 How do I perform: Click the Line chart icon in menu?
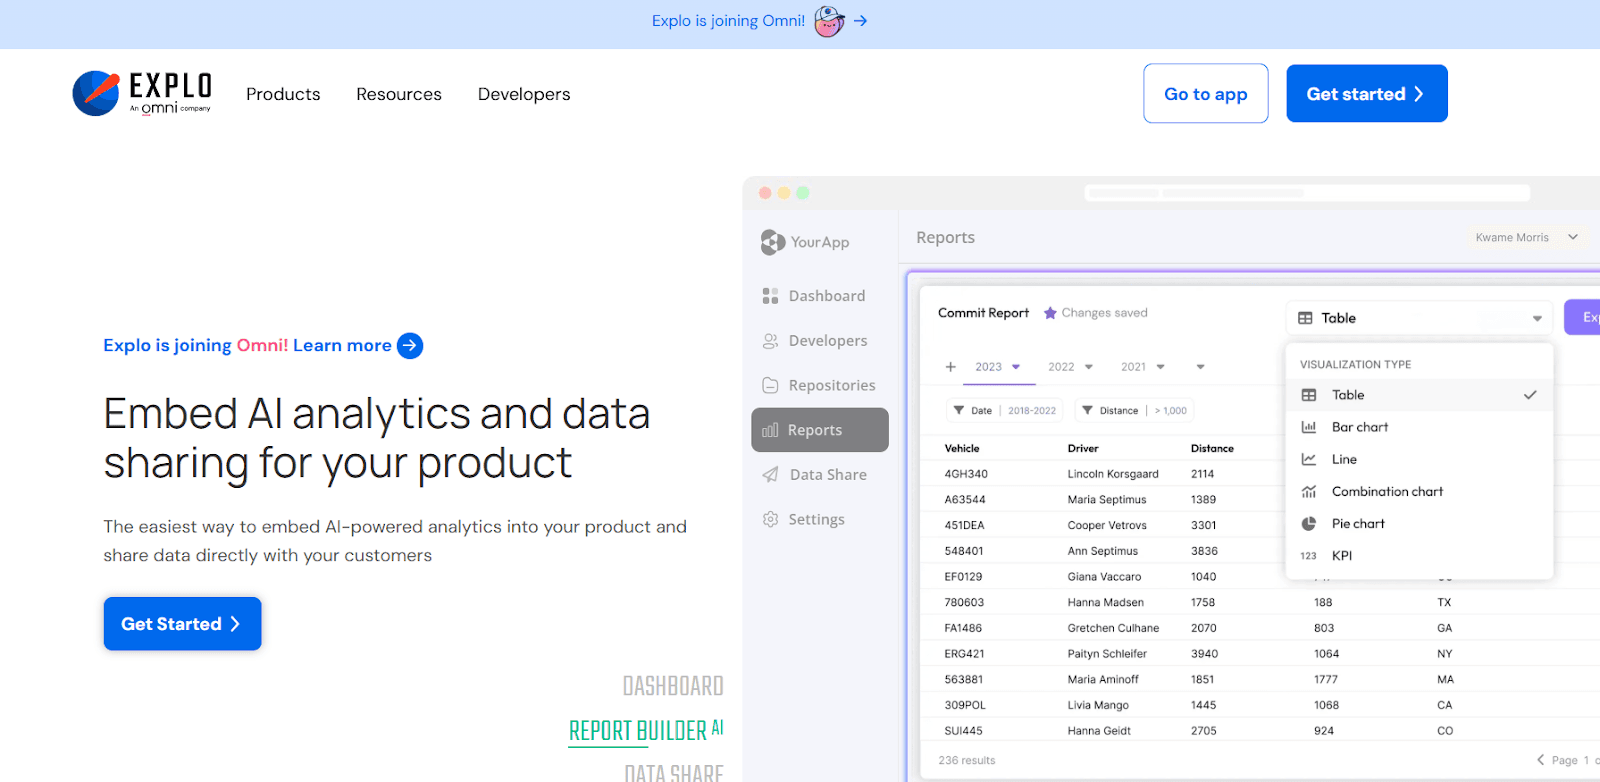1308,459
